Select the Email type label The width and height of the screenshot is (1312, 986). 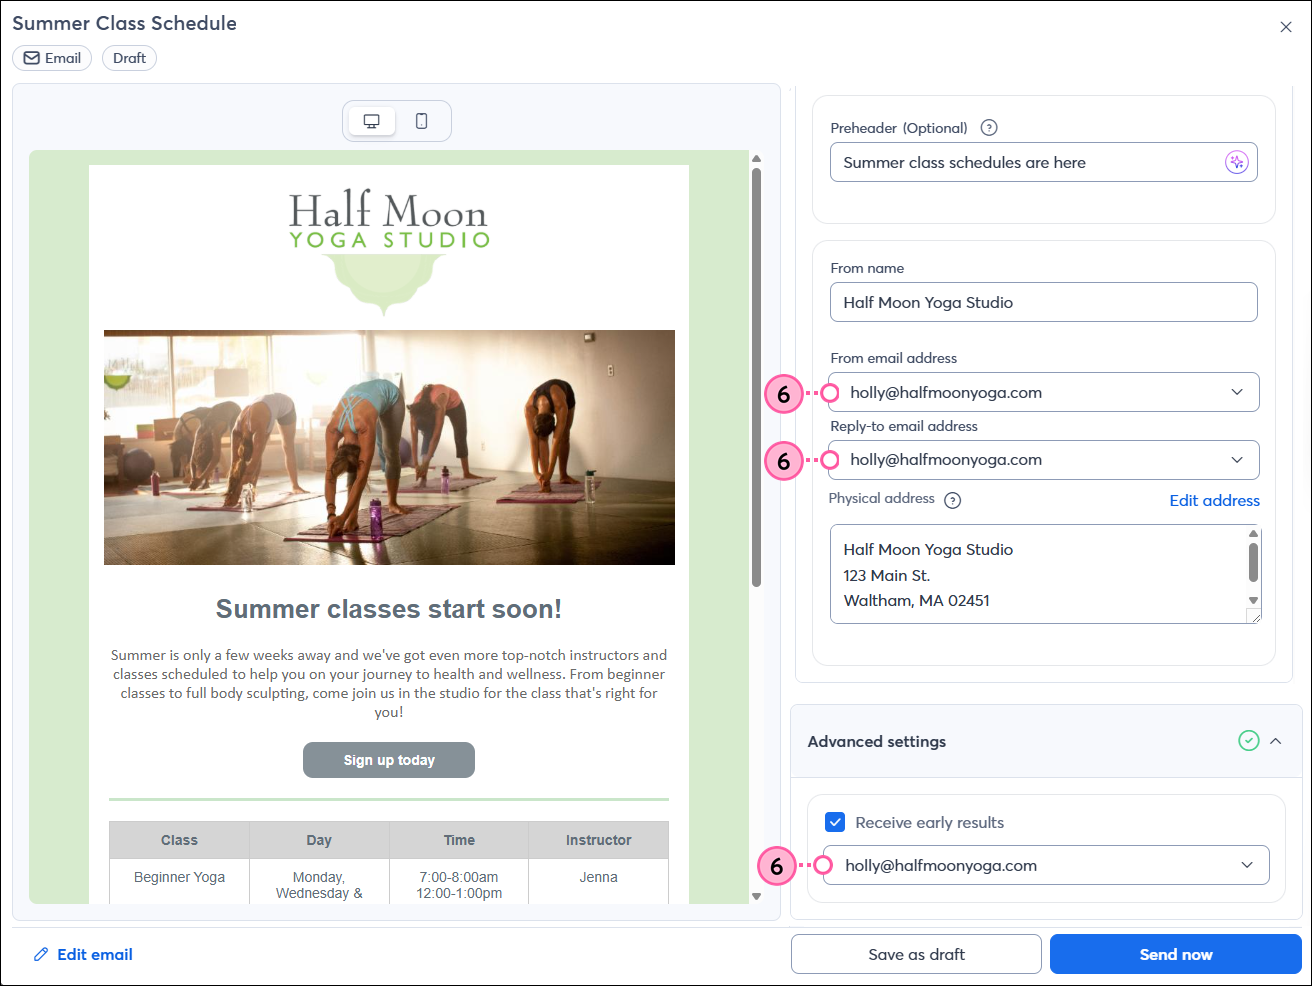click(52, 57)
